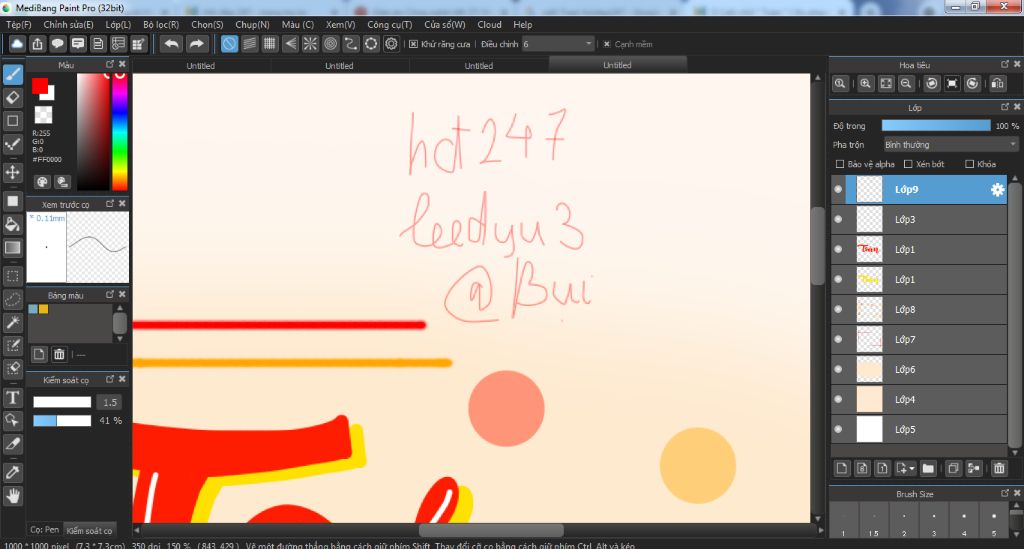Create a new layer in the layer panel
This screenshot has height=549, width=1024.
click(842, 468)
